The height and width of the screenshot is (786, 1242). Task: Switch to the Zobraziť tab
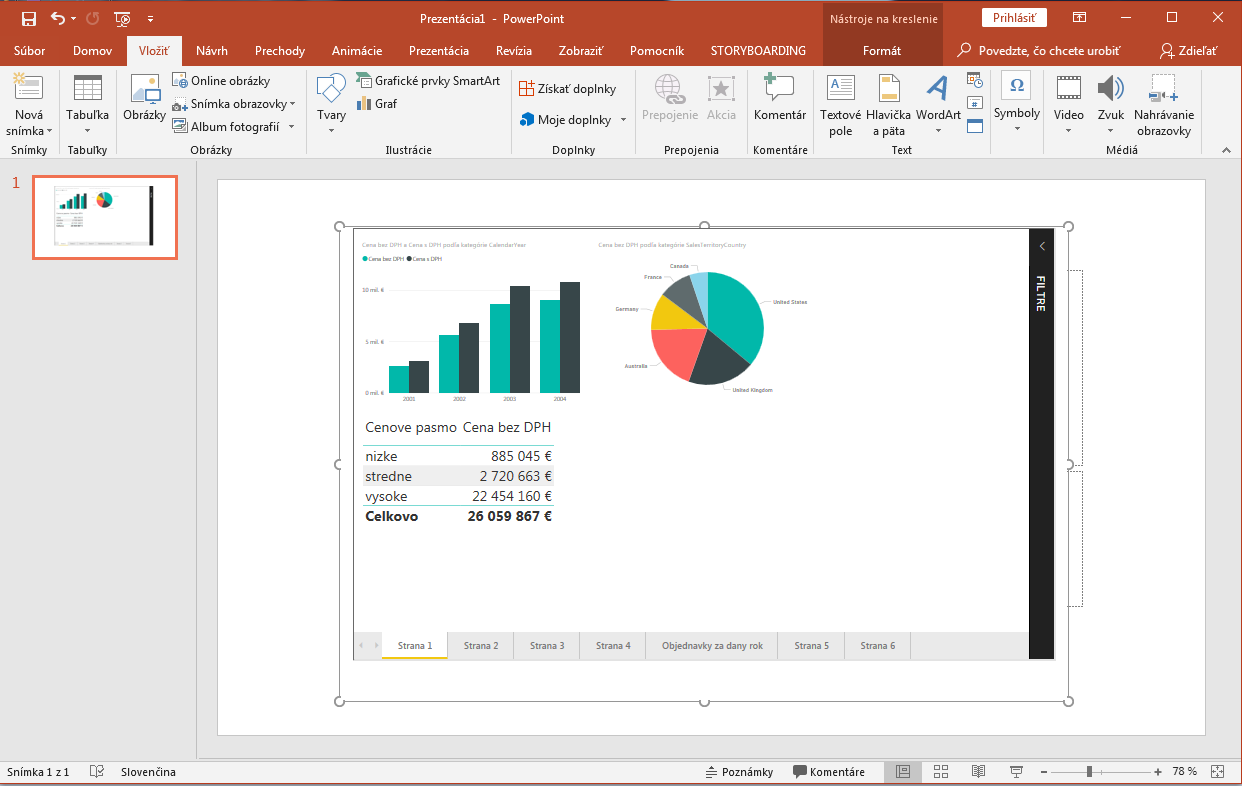click(580, 51)
